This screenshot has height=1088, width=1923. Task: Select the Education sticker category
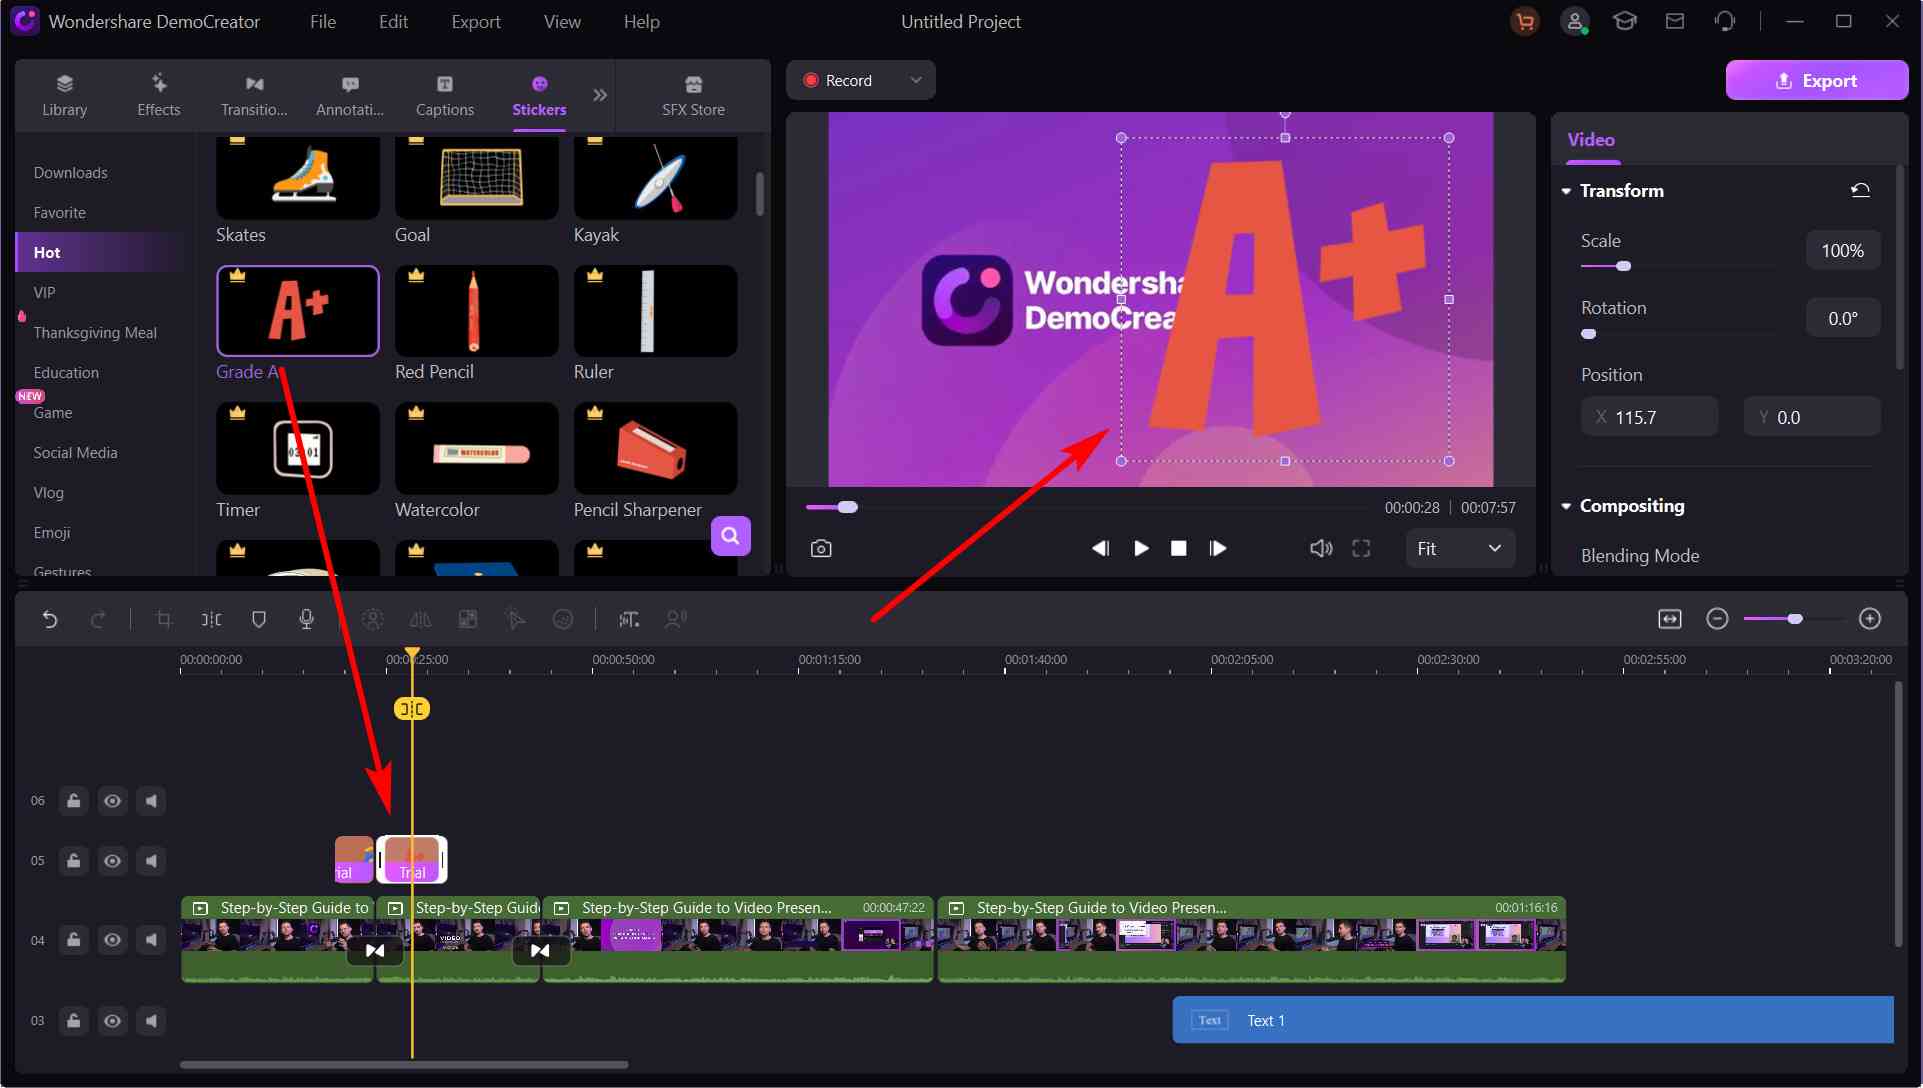coord(66,373)
